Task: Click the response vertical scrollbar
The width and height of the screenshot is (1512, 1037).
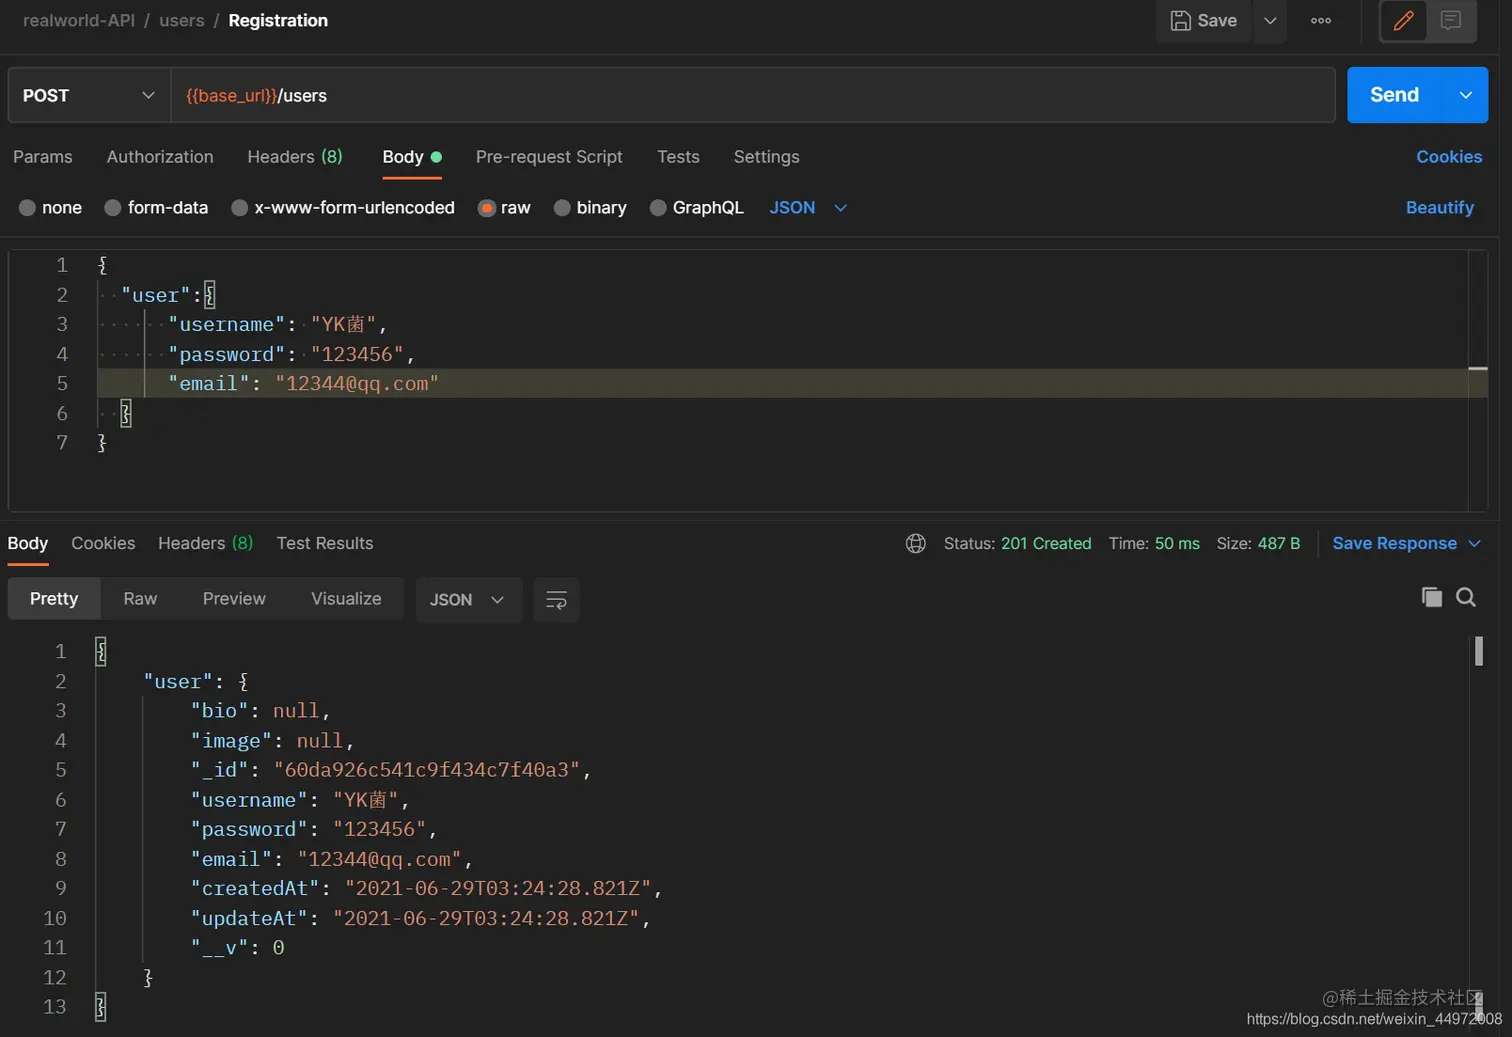Action: coord(1479,651)
